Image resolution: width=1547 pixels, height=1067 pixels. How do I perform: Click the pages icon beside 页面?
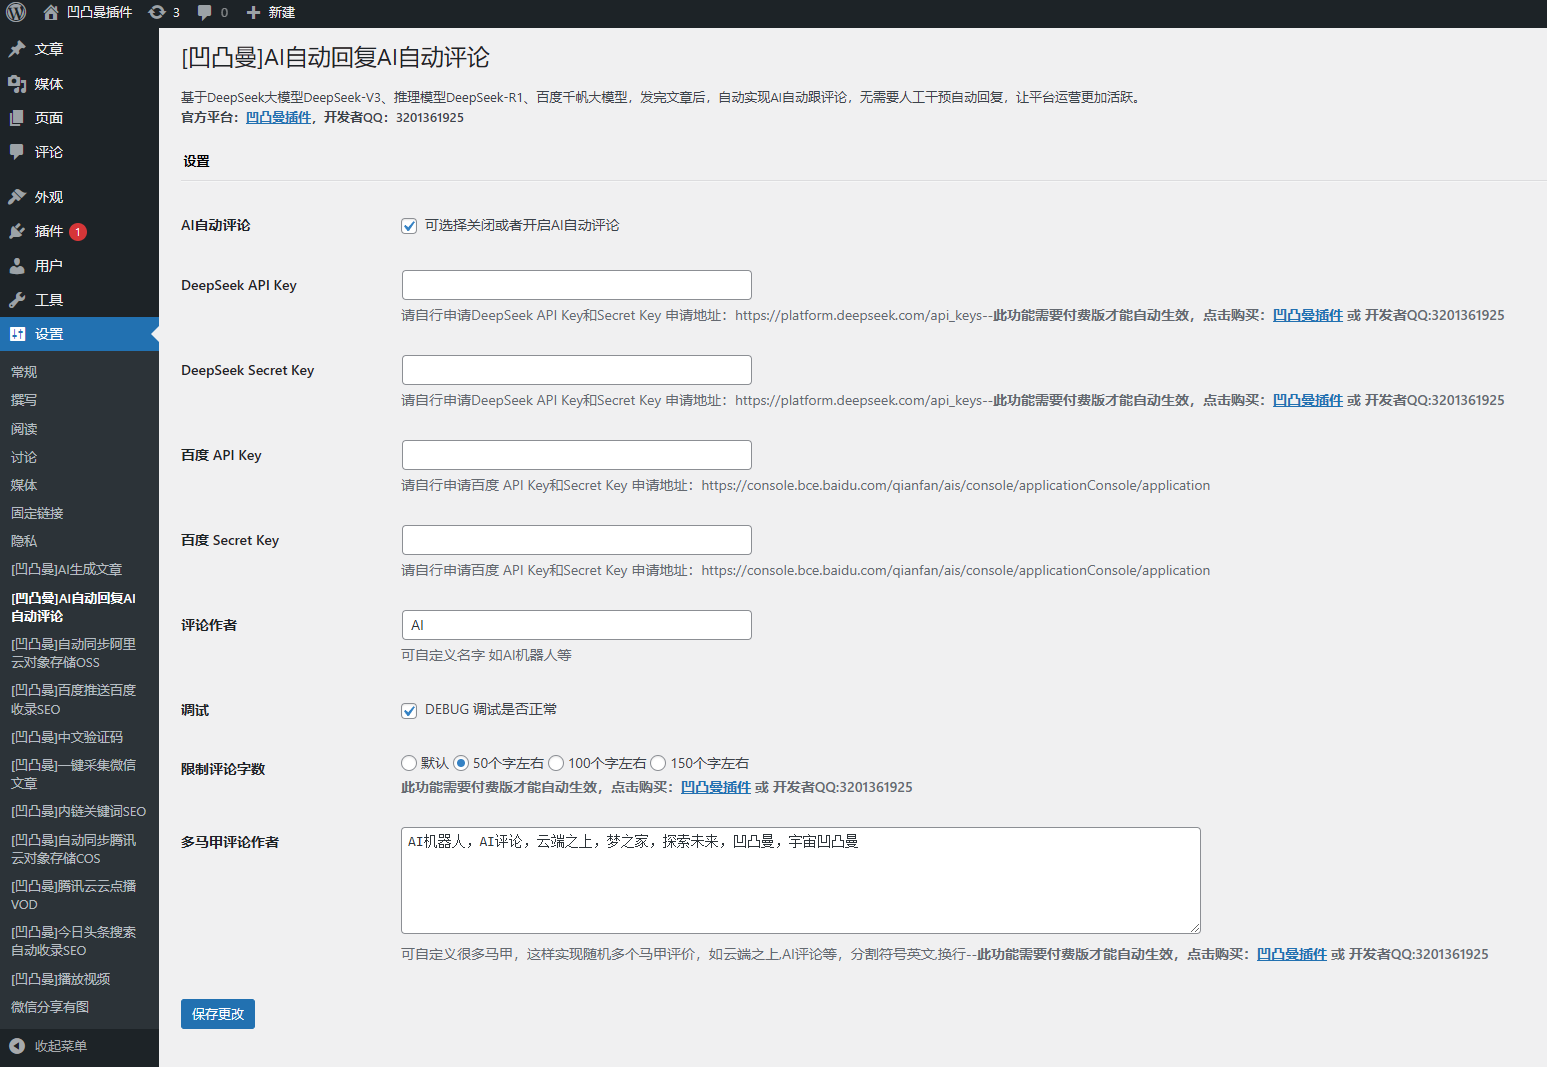pos(17,118)
